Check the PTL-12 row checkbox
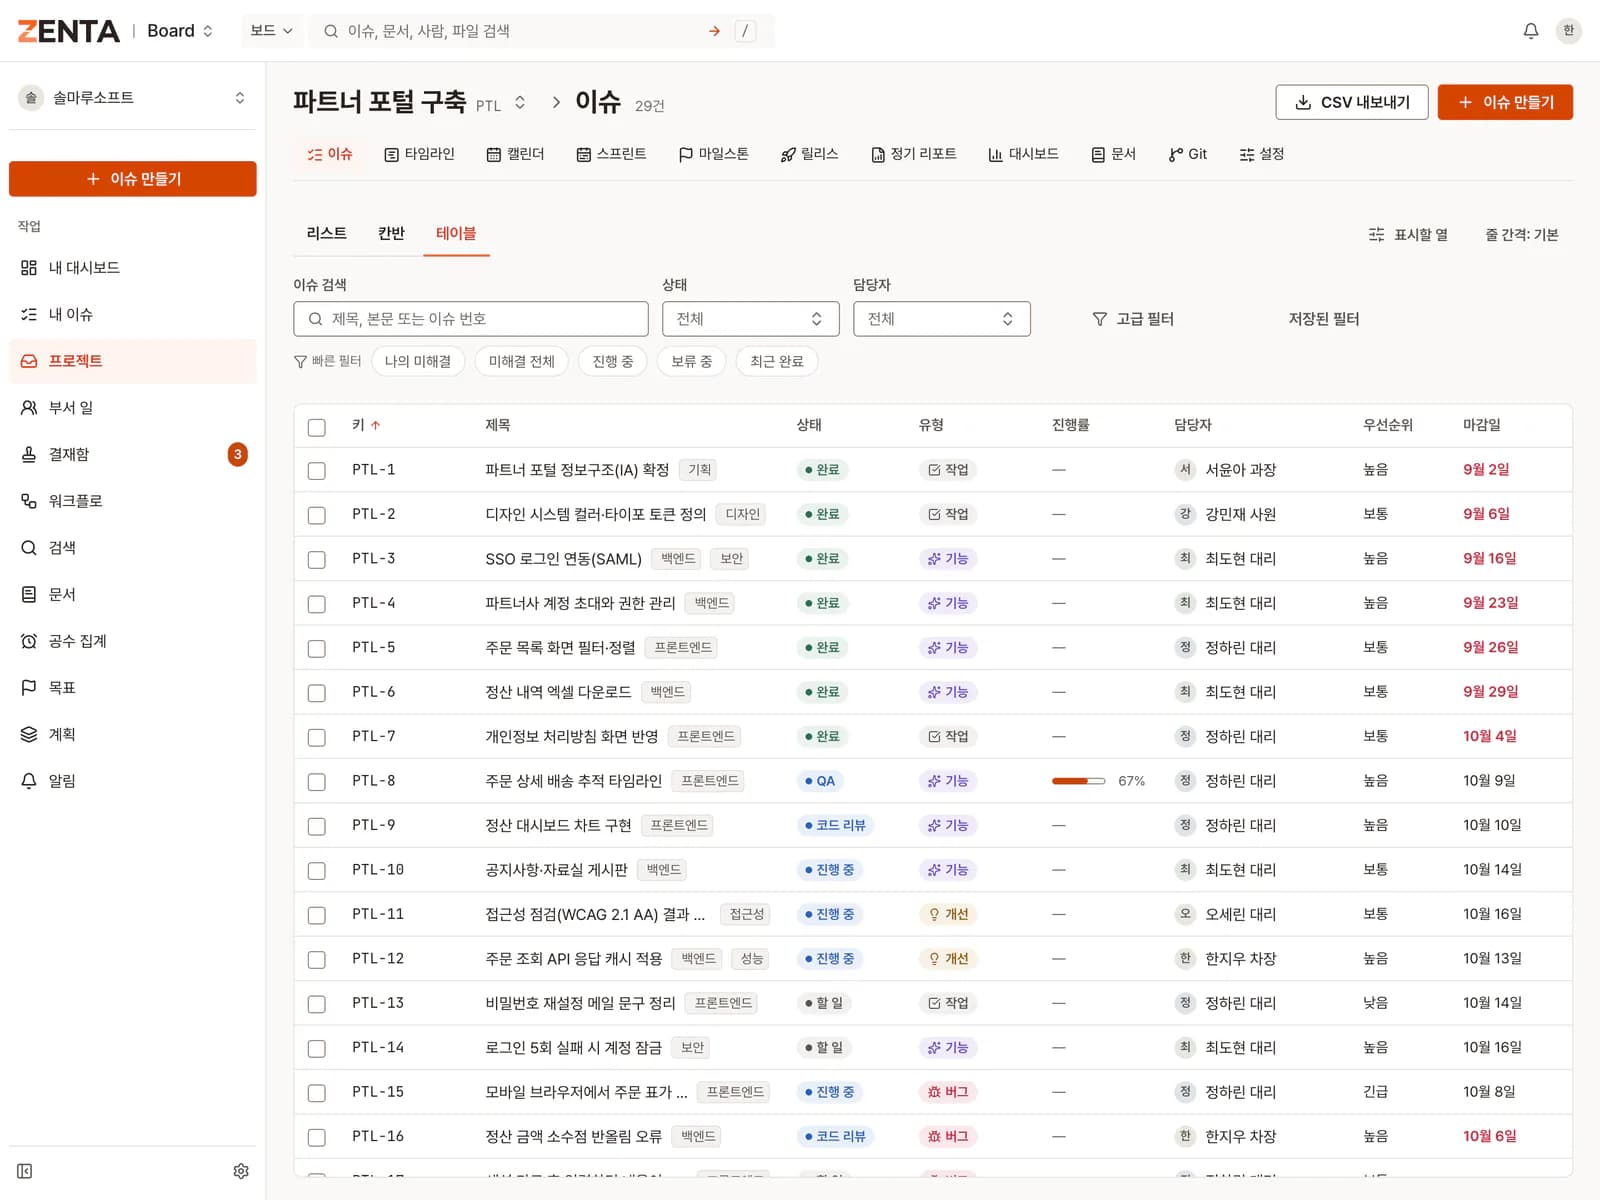 tap(317, 960)
